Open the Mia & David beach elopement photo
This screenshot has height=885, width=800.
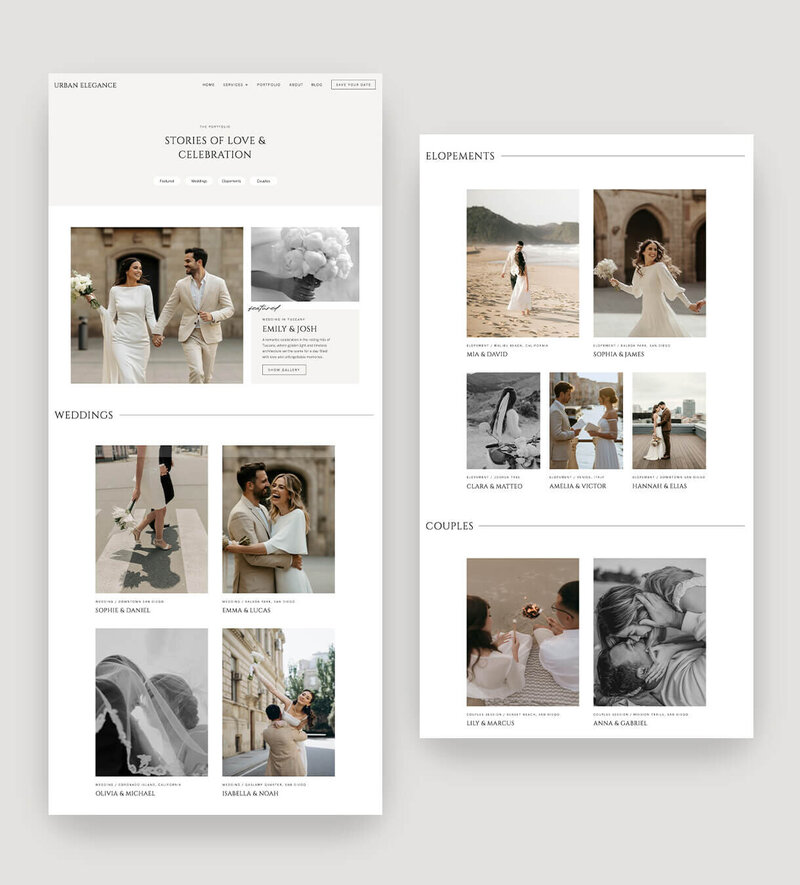point(522,263)
